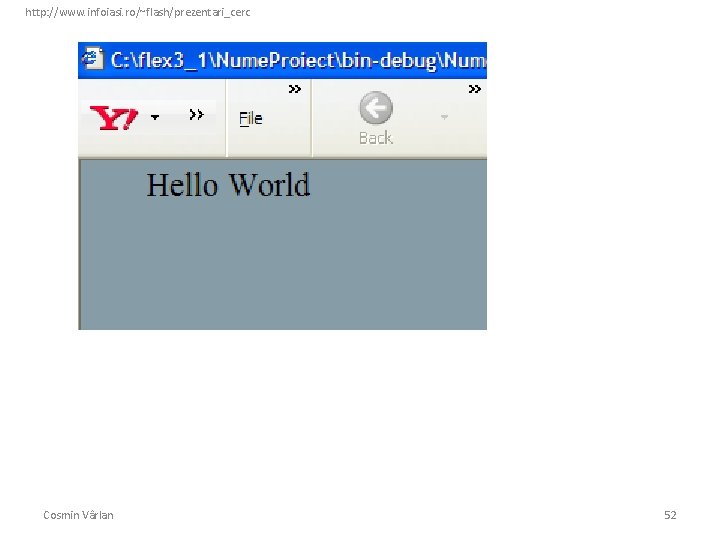Click the Cosmin Vârlan footer text
This screenshot has width=720, height=540.
[79, 515]
